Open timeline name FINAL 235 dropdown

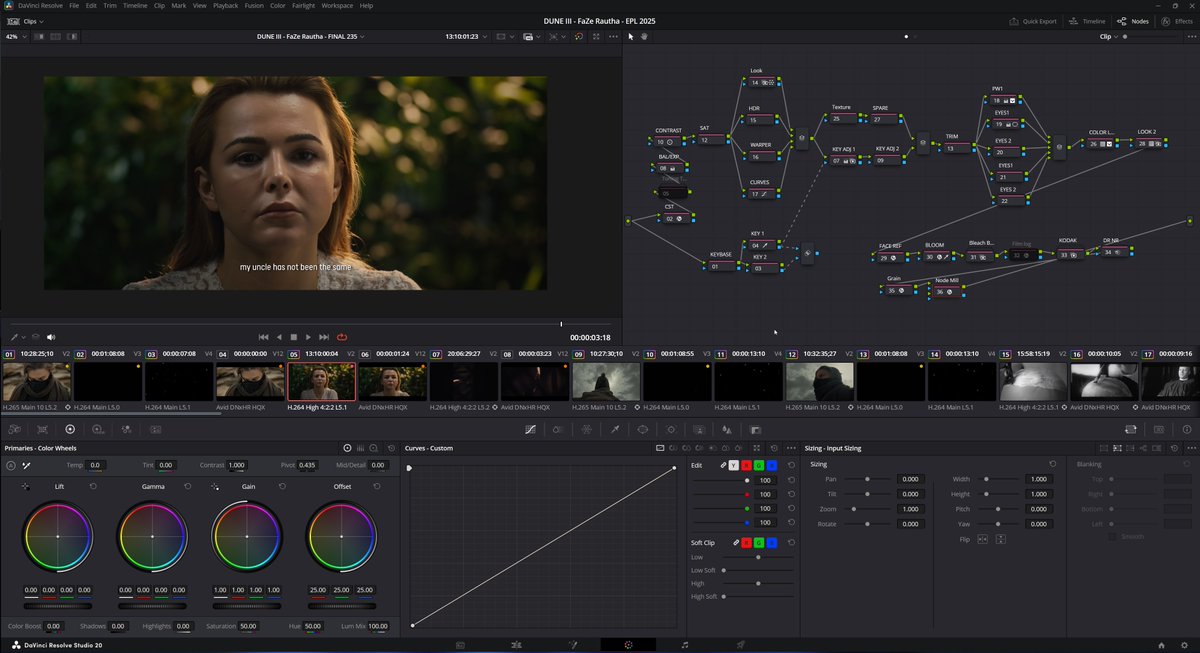(x=312, y=36)
